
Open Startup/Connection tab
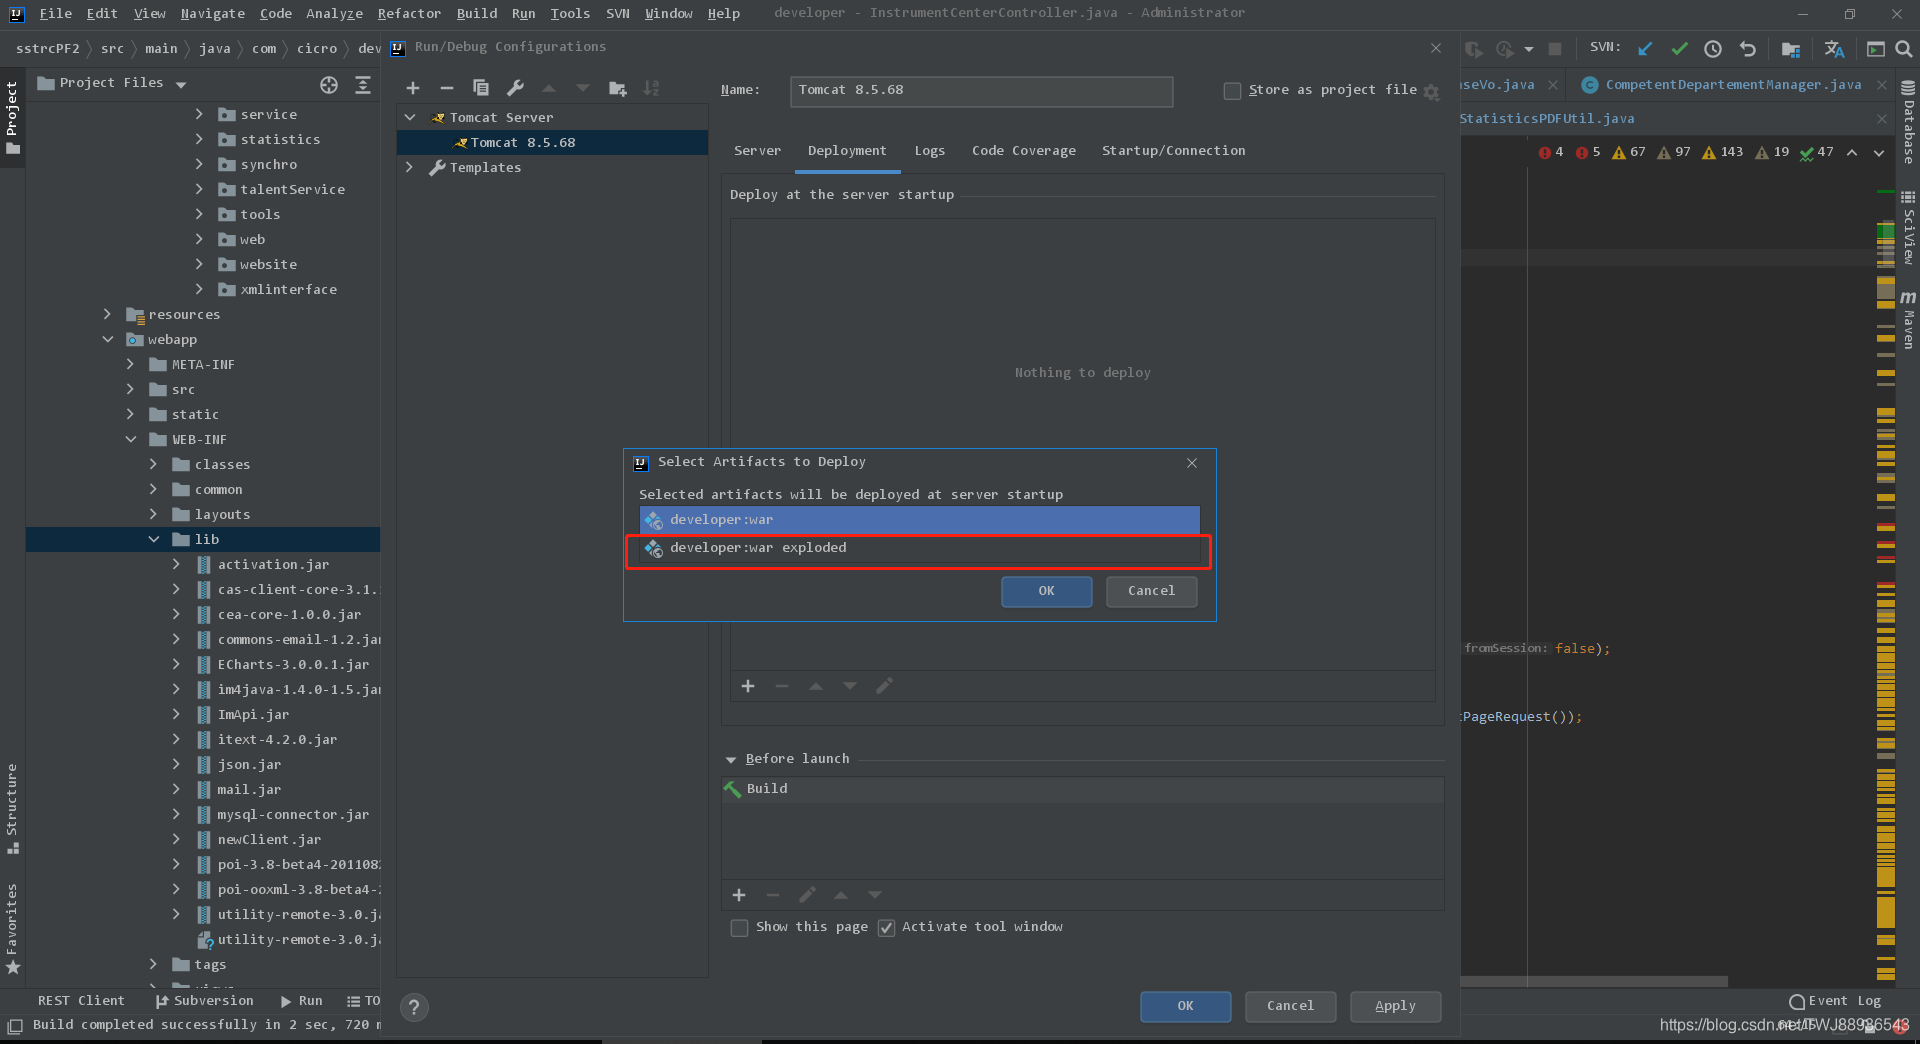coord(1173,151)
